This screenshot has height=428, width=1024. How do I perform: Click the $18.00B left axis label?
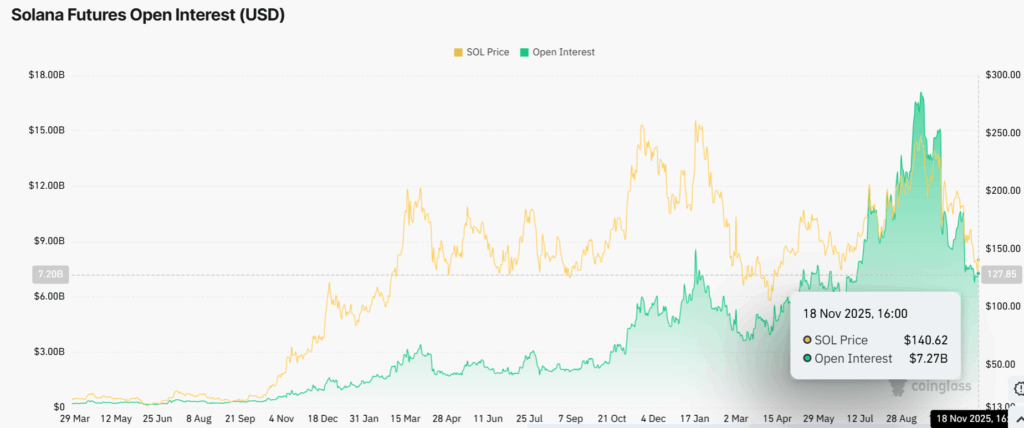tap(49, 75)
